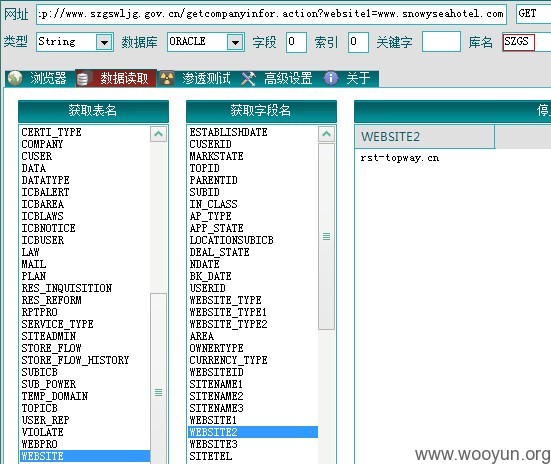Select field CUSERID

[210, 144]
